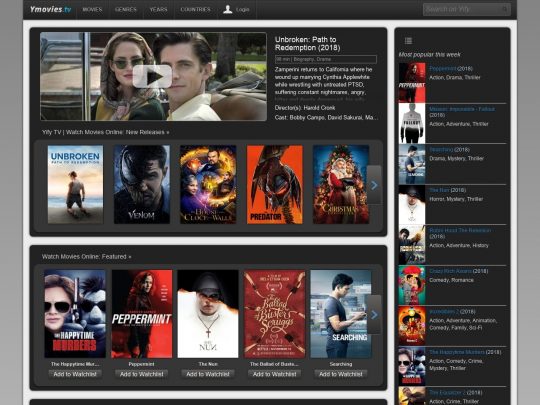Viewport: 540px width, 405px height.
Task: Show next Featured movies with arrow
Action: pyautogui.click(x=374, y=314)
